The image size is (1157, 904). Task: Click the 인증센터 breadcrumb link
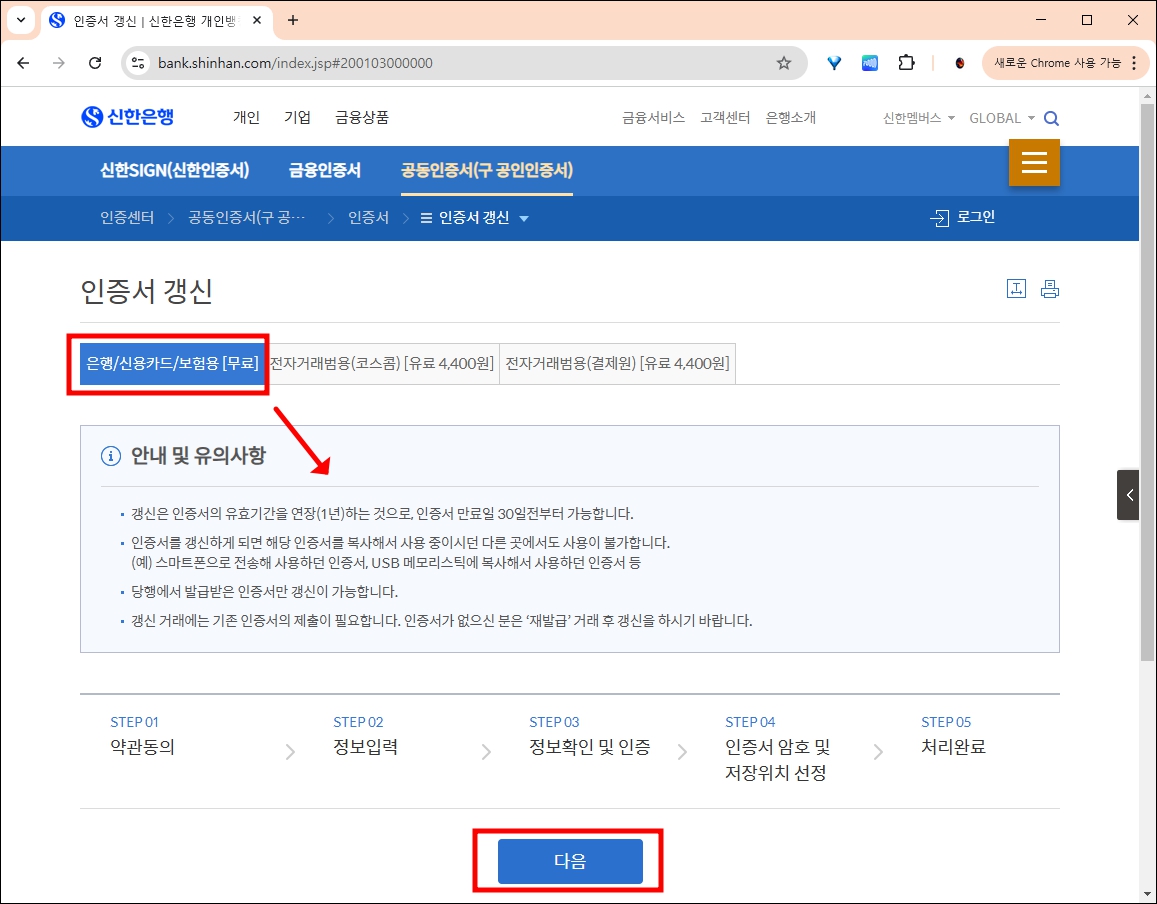tap(126, 217)
